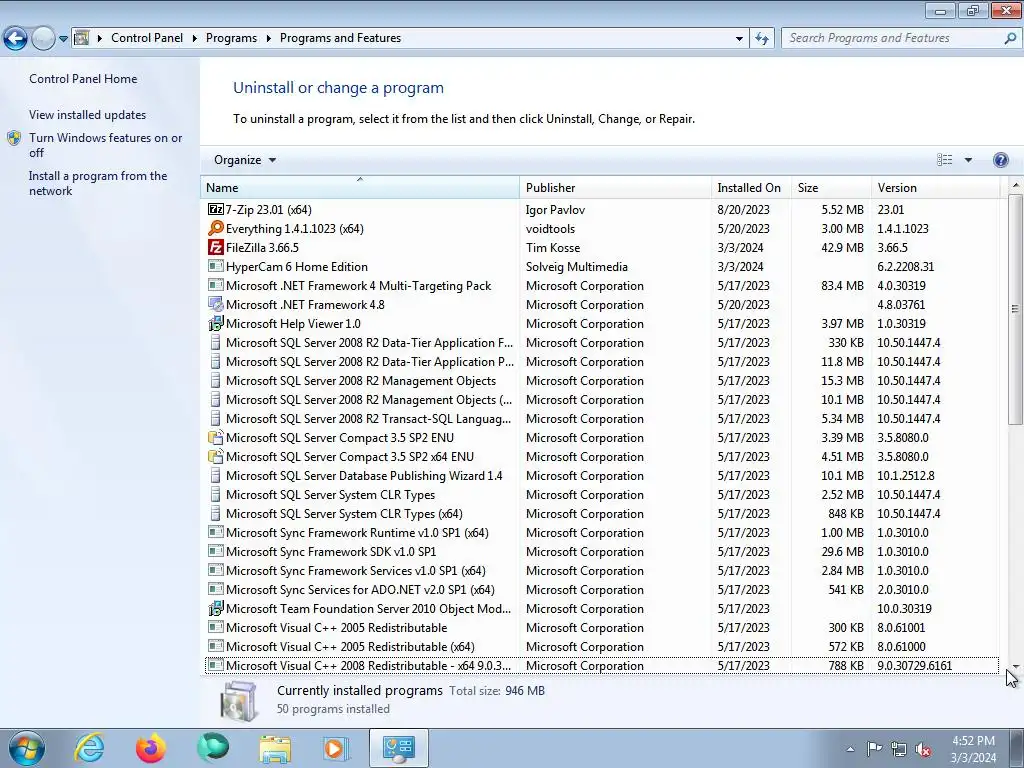This screenshot has height=768, width=1024.
Task: Click the Team Foundation Server 2010 icon
Action: (216, 609)
